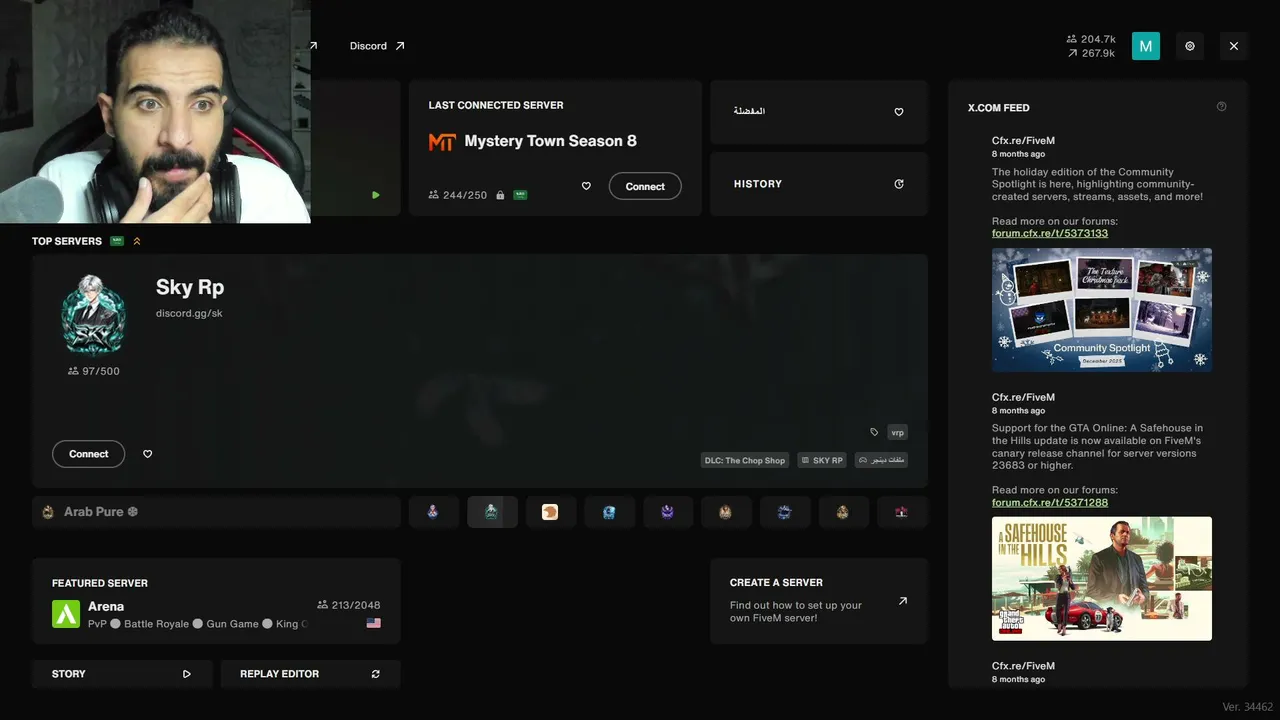Click the Mystery Town Season 8 title
The width and height of the screenshot is (1280, 720).
point(550,141)
